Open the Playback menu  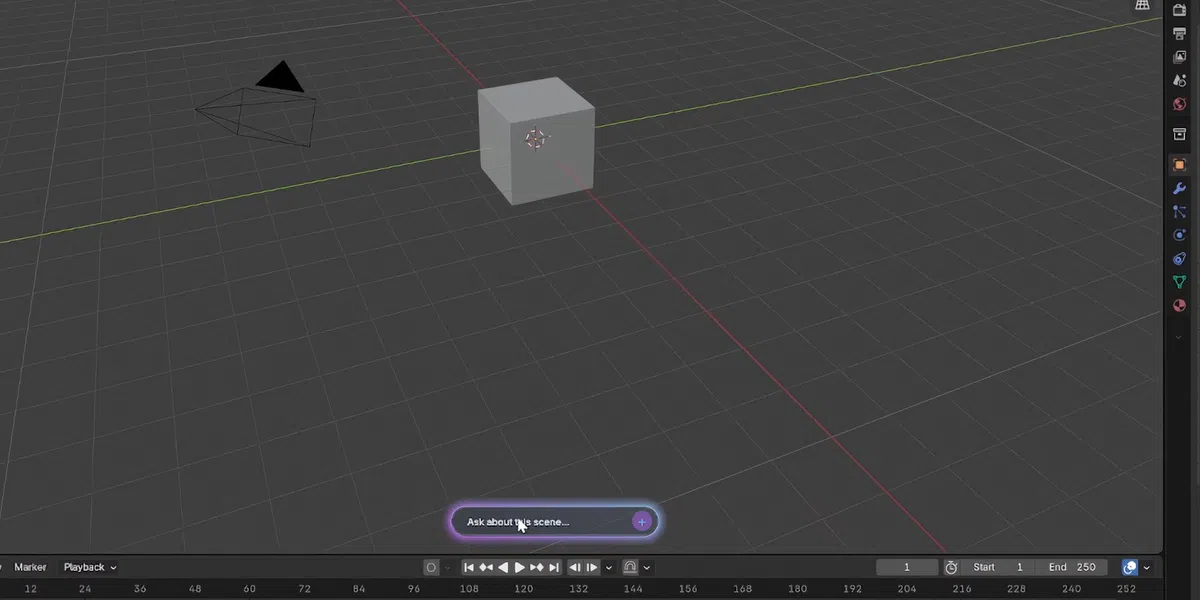click(x=90, y=567)
